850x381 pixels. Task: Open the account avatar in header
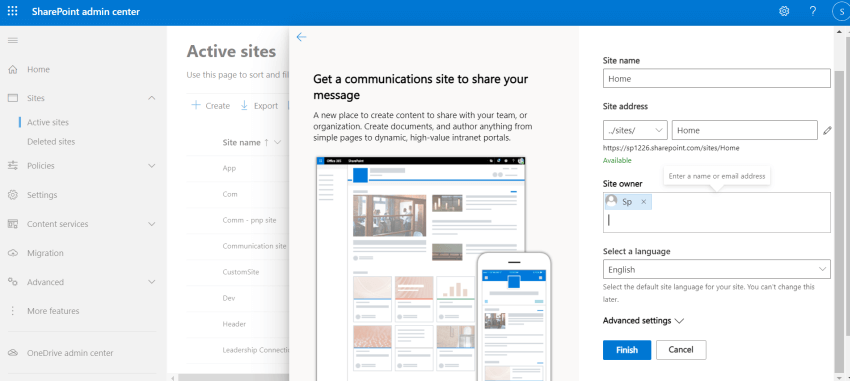coord(841,12)
